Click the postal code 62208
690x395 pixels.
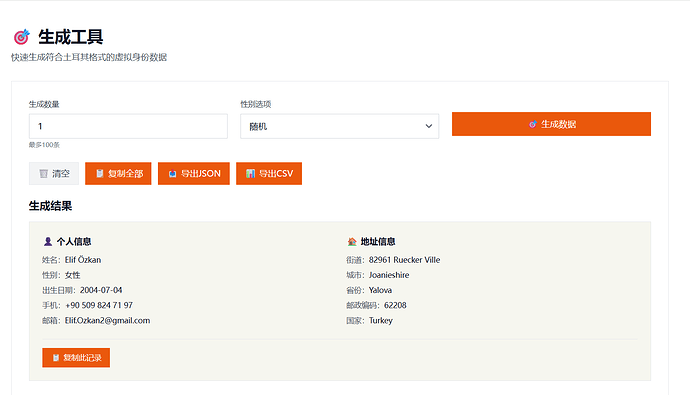coord(395,305)
